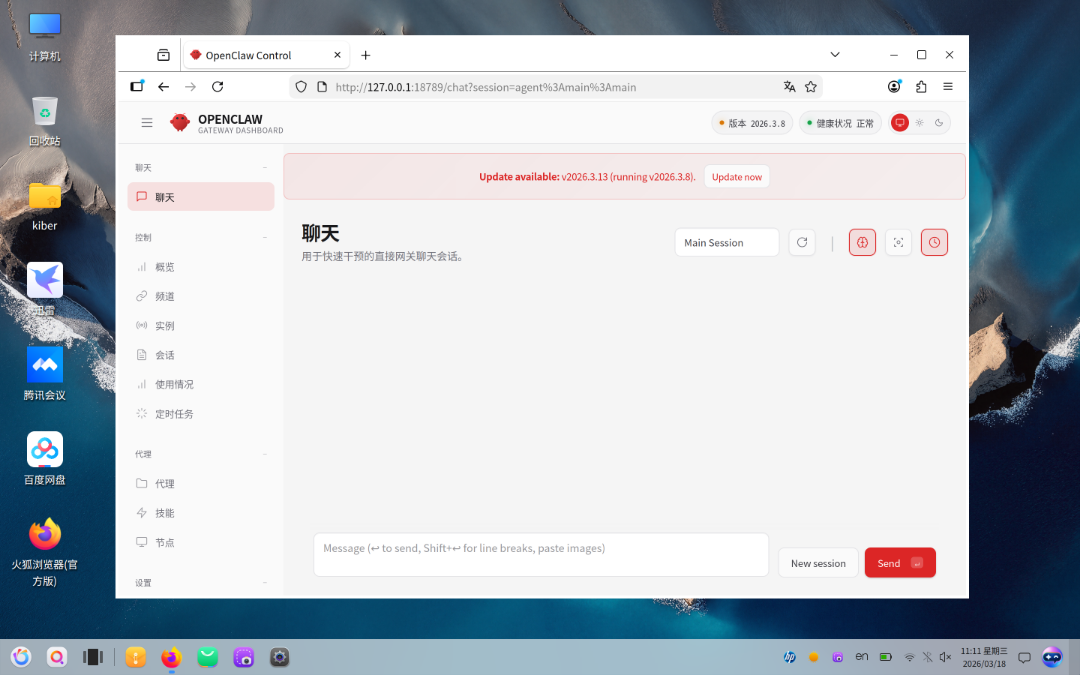Select the OpenClaw logo in the dashboard header
This screenshot has height=675, width=1080.
point(180,122)
